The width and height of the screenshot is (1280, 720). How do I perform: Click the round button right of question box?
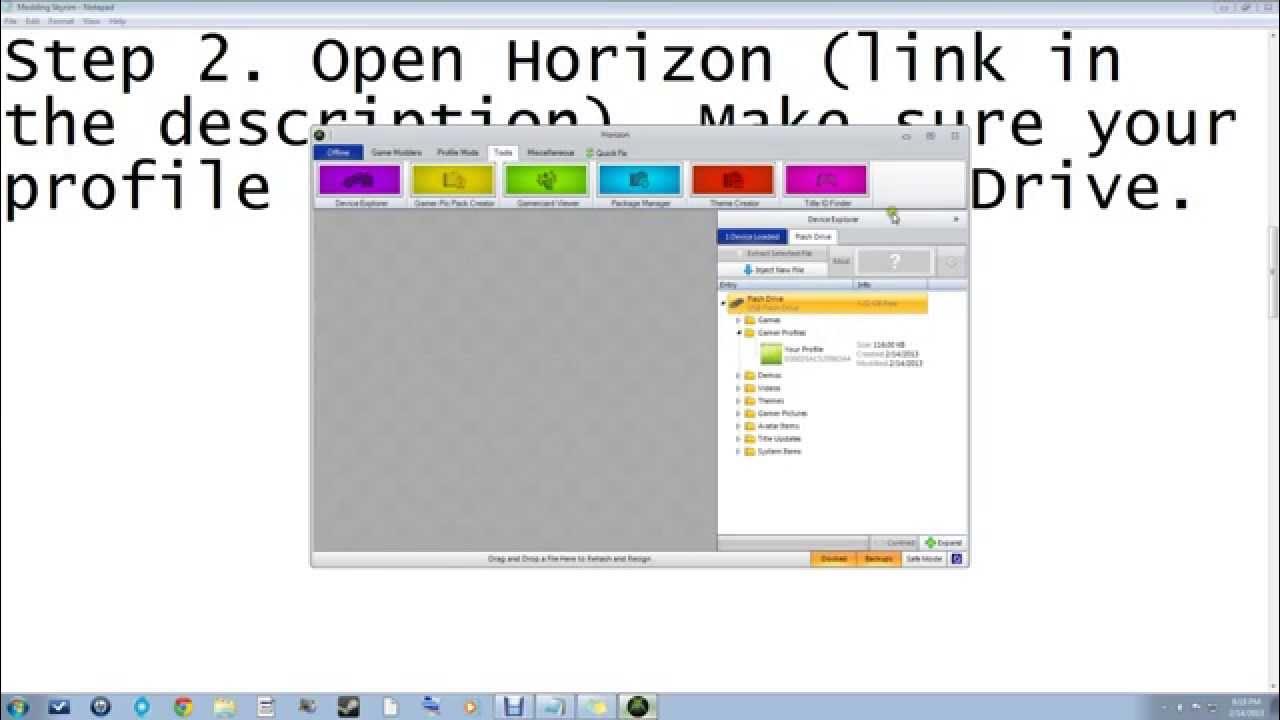point(951,262)
